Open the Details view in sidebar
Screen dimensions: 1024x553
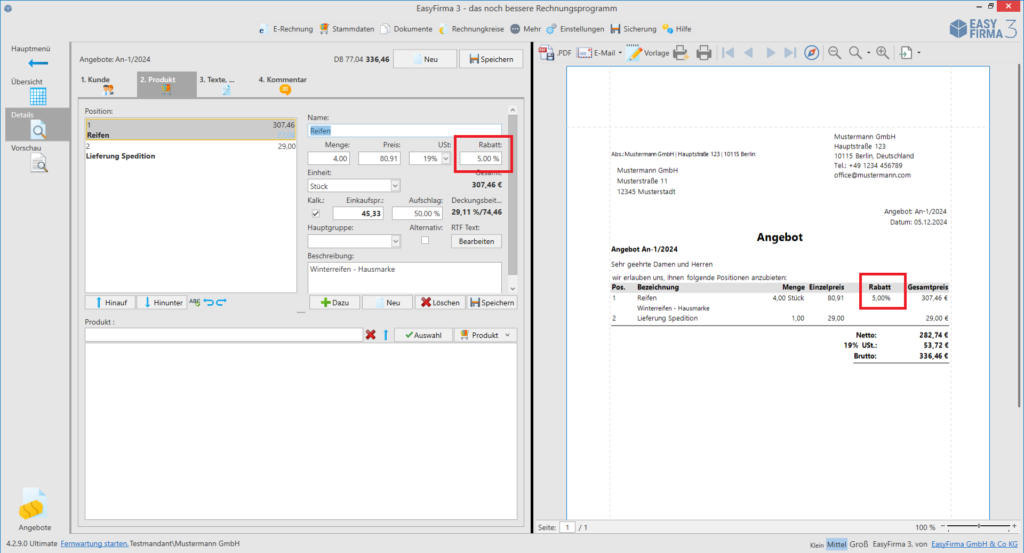[x=38, y=124]
